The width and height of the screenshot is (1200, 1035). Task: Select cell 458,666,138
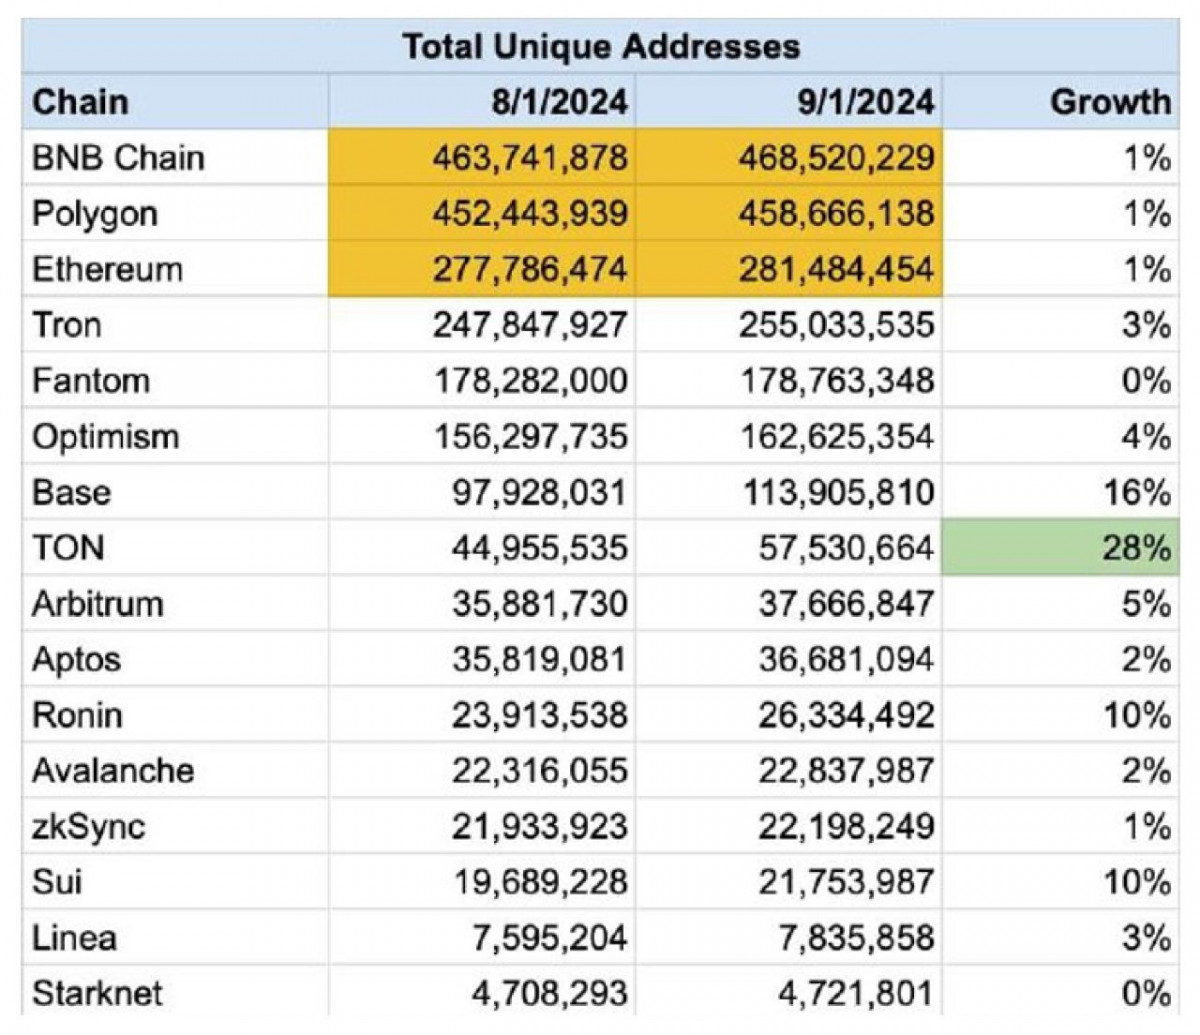[789, 213]
